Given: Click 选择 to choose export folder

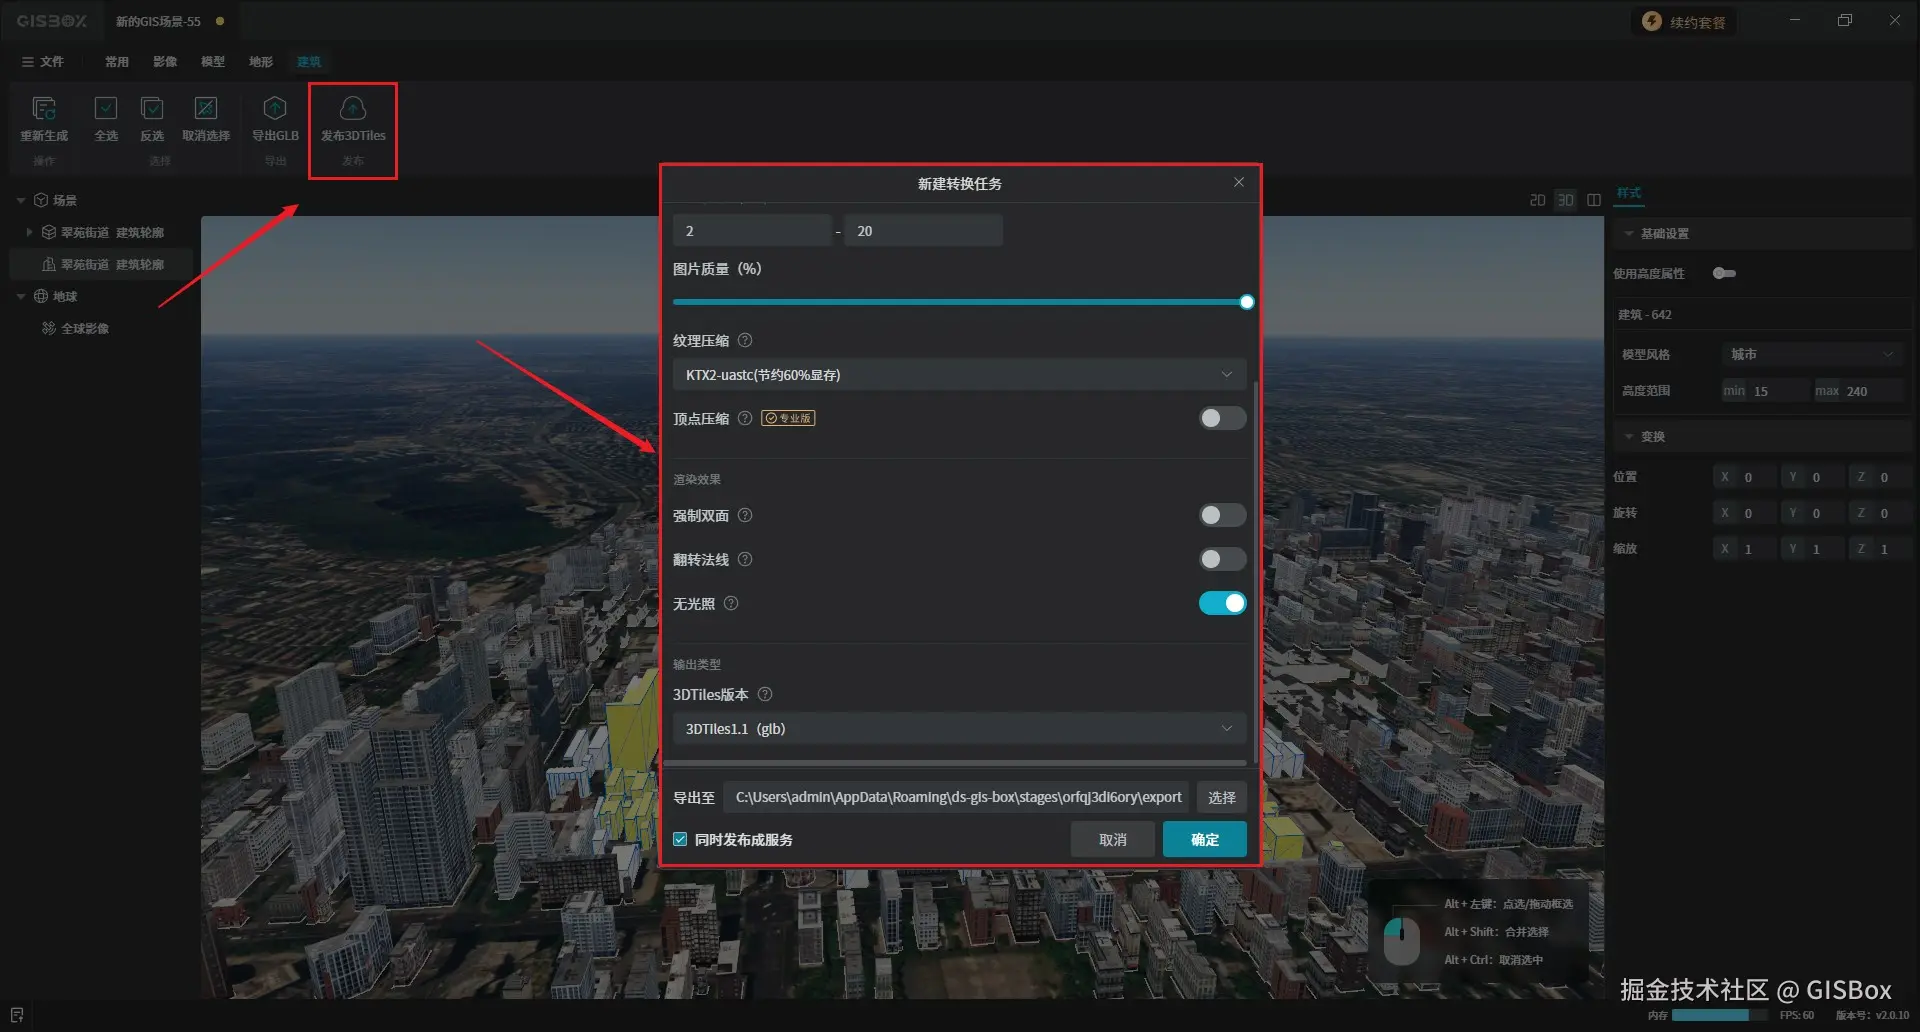Looking at the screenshot, I should [1222, 798].
